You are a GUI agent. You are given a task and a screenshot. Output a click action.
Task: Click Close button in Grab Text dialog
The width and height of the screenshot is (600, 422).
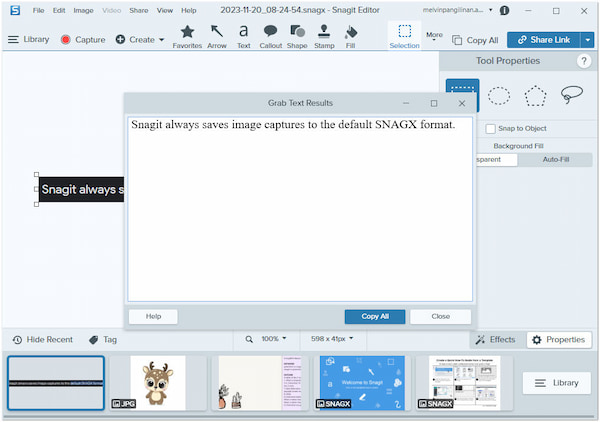[440, 317]
